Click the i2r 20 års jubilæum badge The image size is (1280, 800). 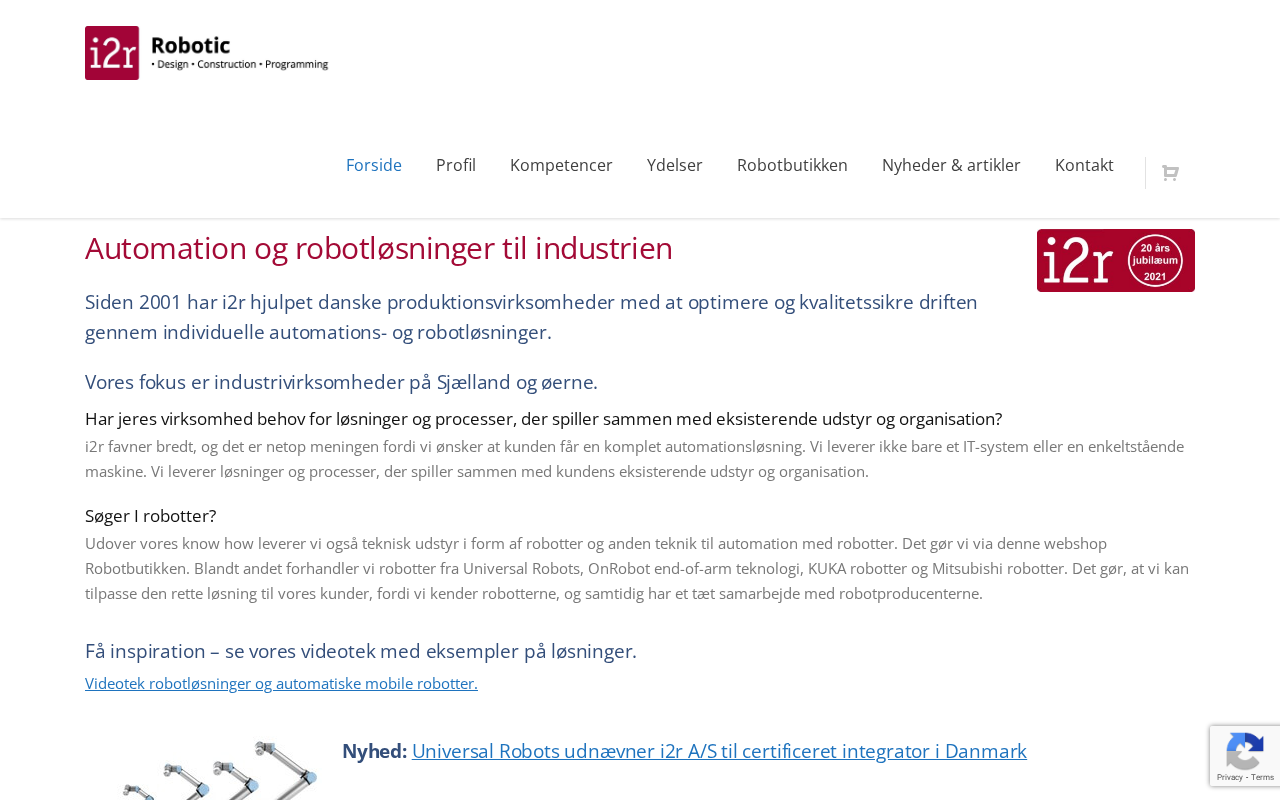pos(1116,260)
